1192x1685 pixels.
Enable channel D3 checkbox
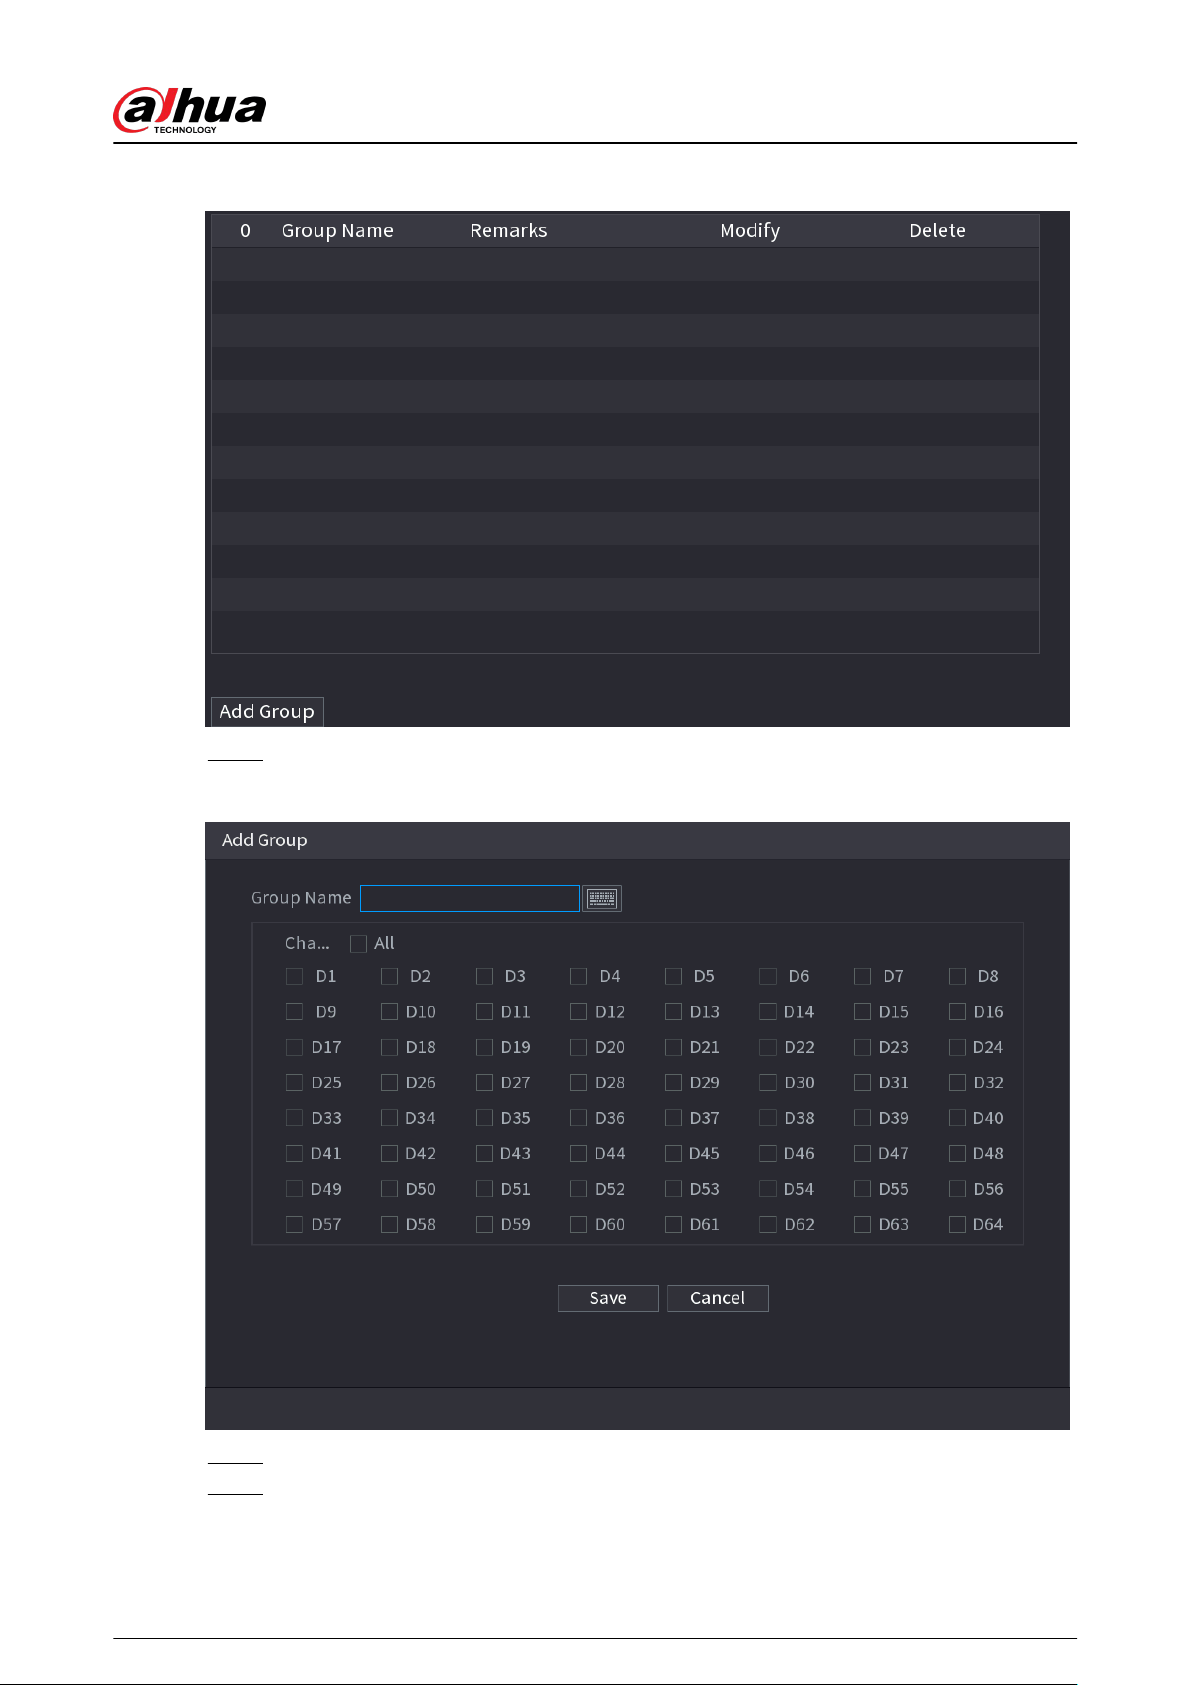(x=484, y=976)
